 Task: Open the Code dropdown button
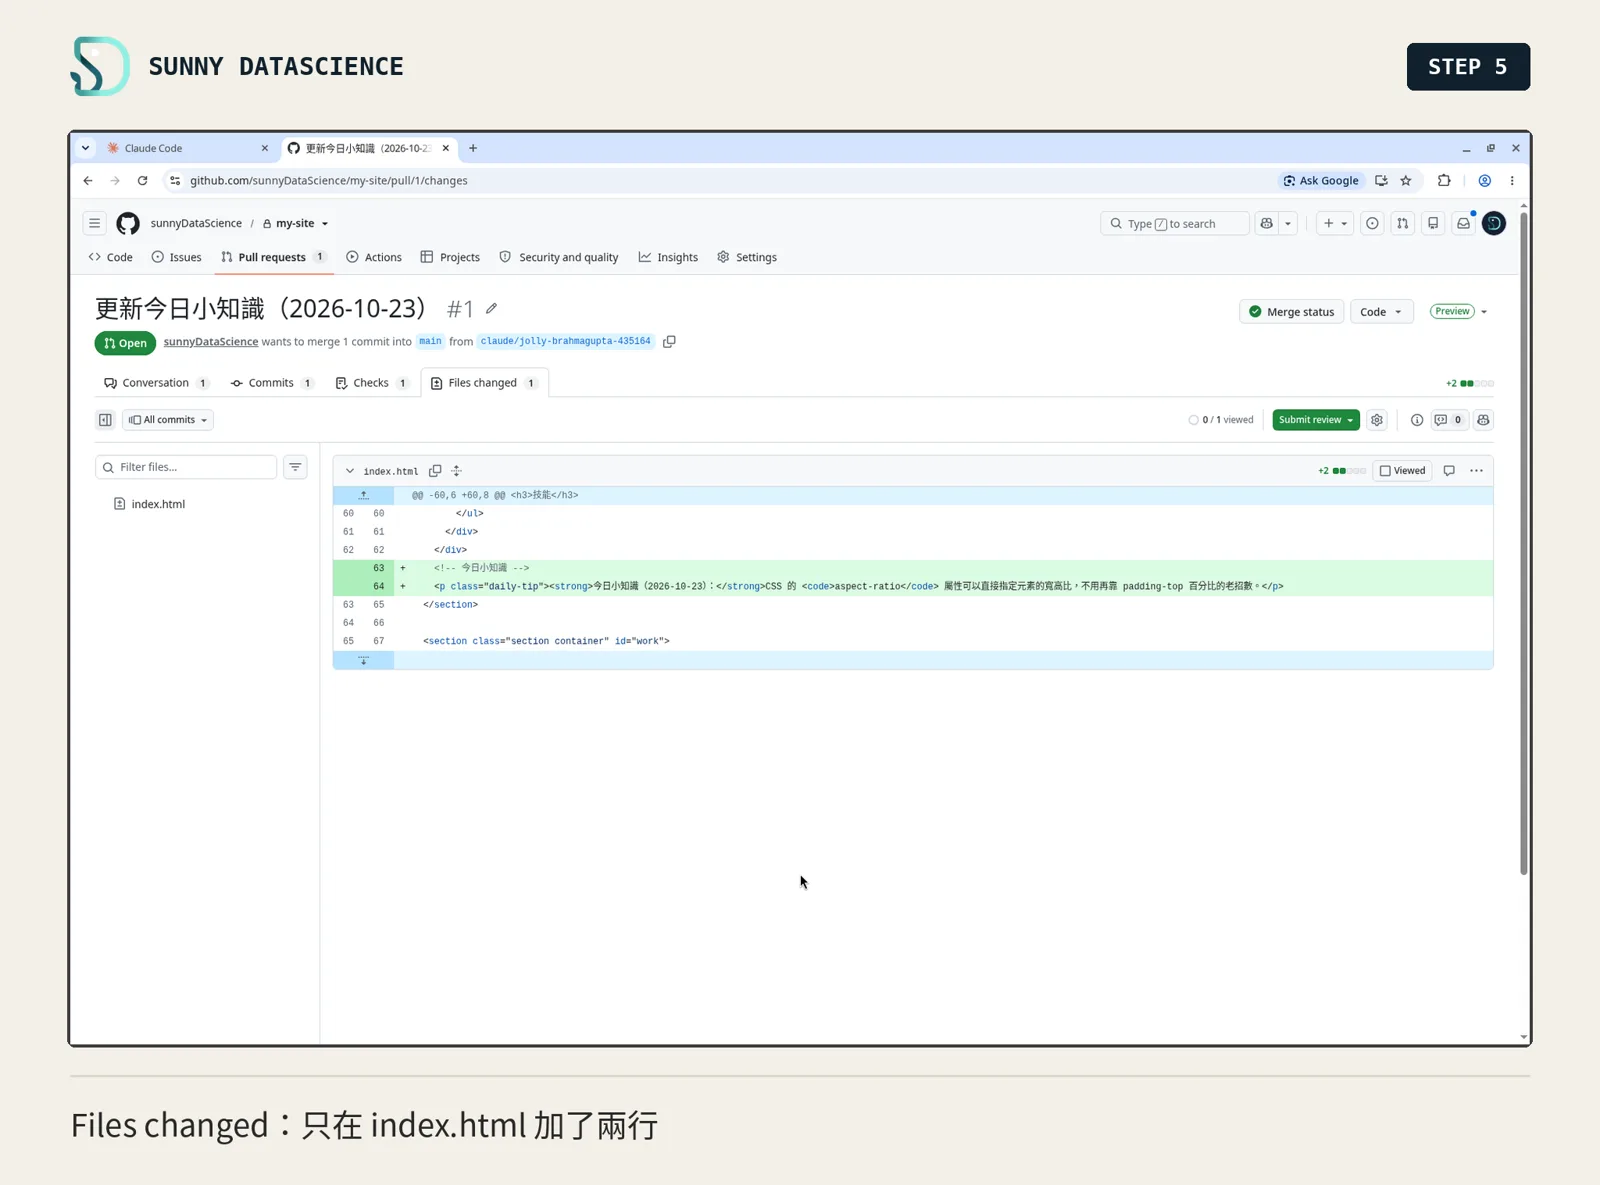click(x=1381, y=312)
